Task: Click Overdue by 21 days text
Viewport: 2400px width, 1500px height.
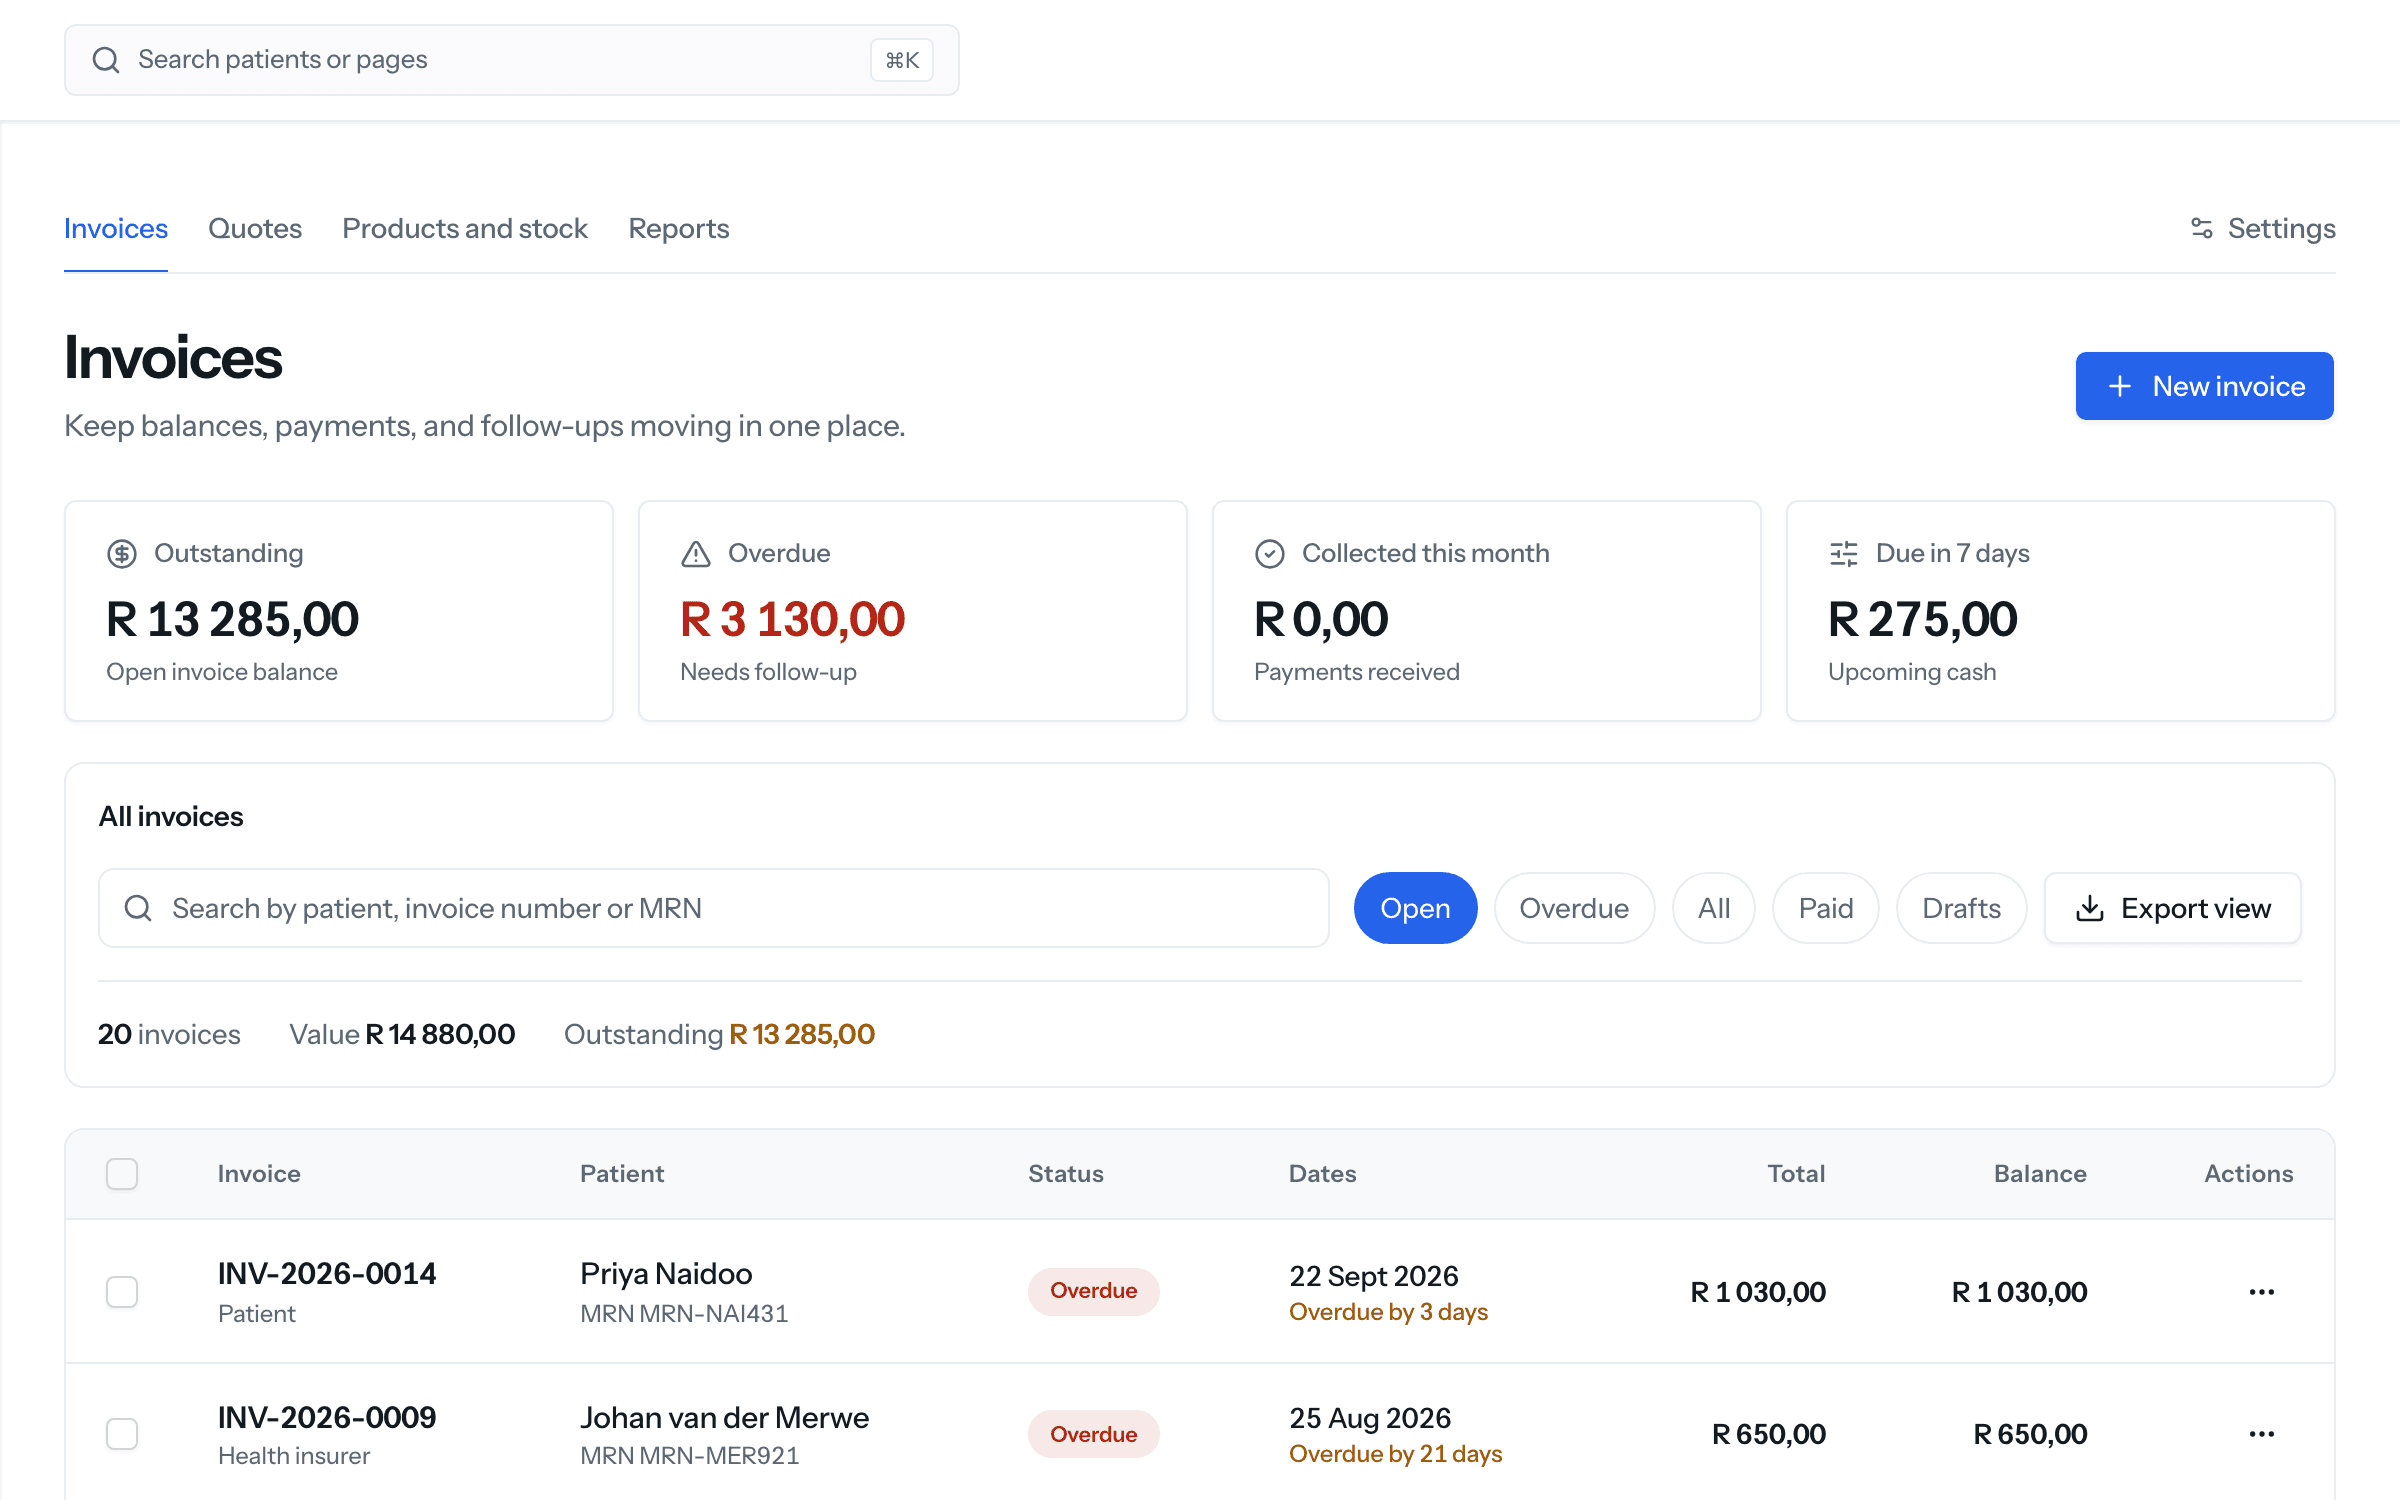Action: (x=1396, y=1454)
